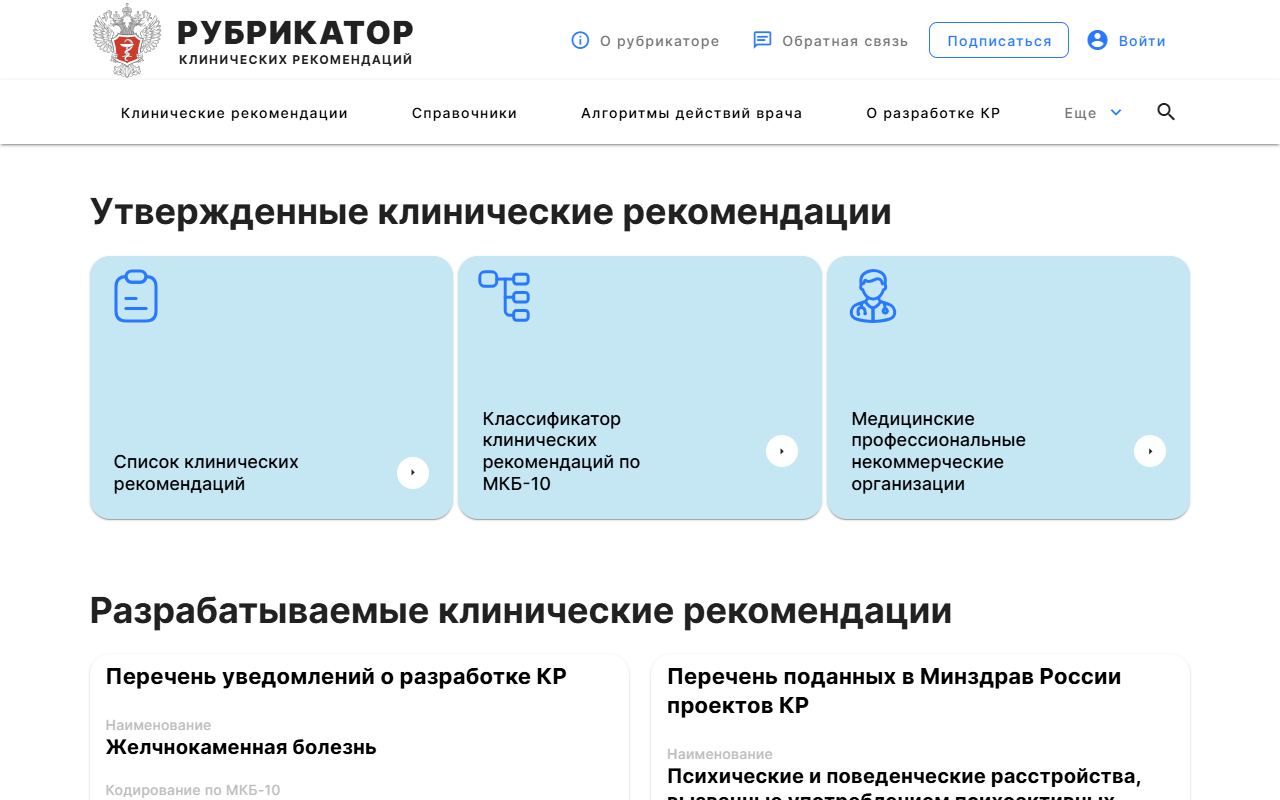Click the 'Желчнокаменная болезнь' entry

(x=241, y=747)
